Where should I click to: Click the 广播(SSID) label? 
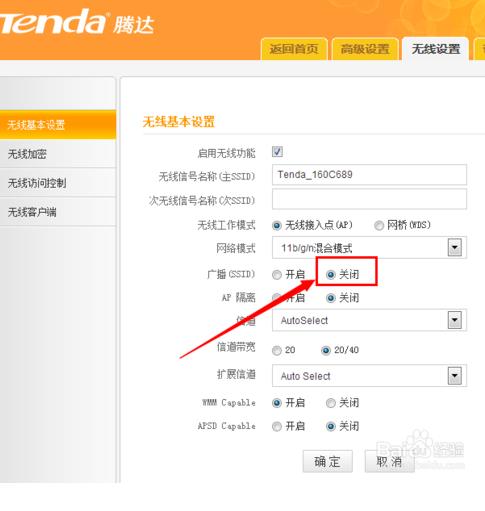tap(231, 274)
